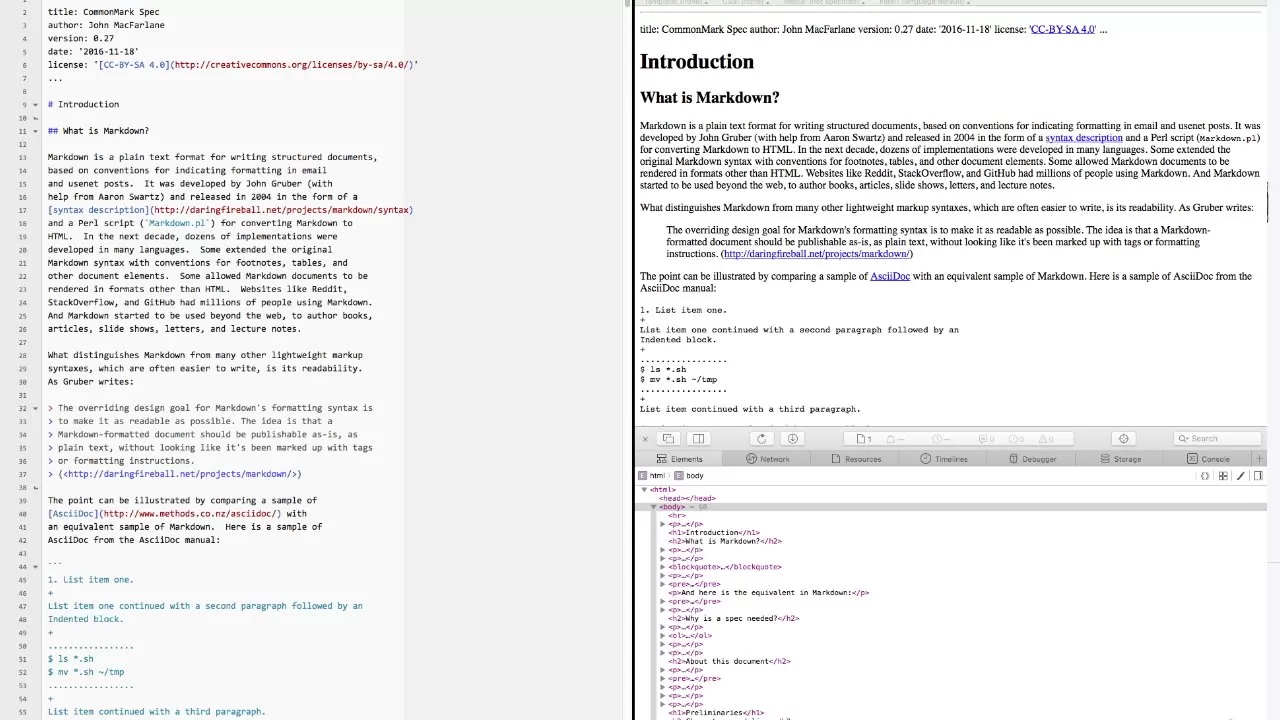Select the <head></head> node

tap(687, 498)
